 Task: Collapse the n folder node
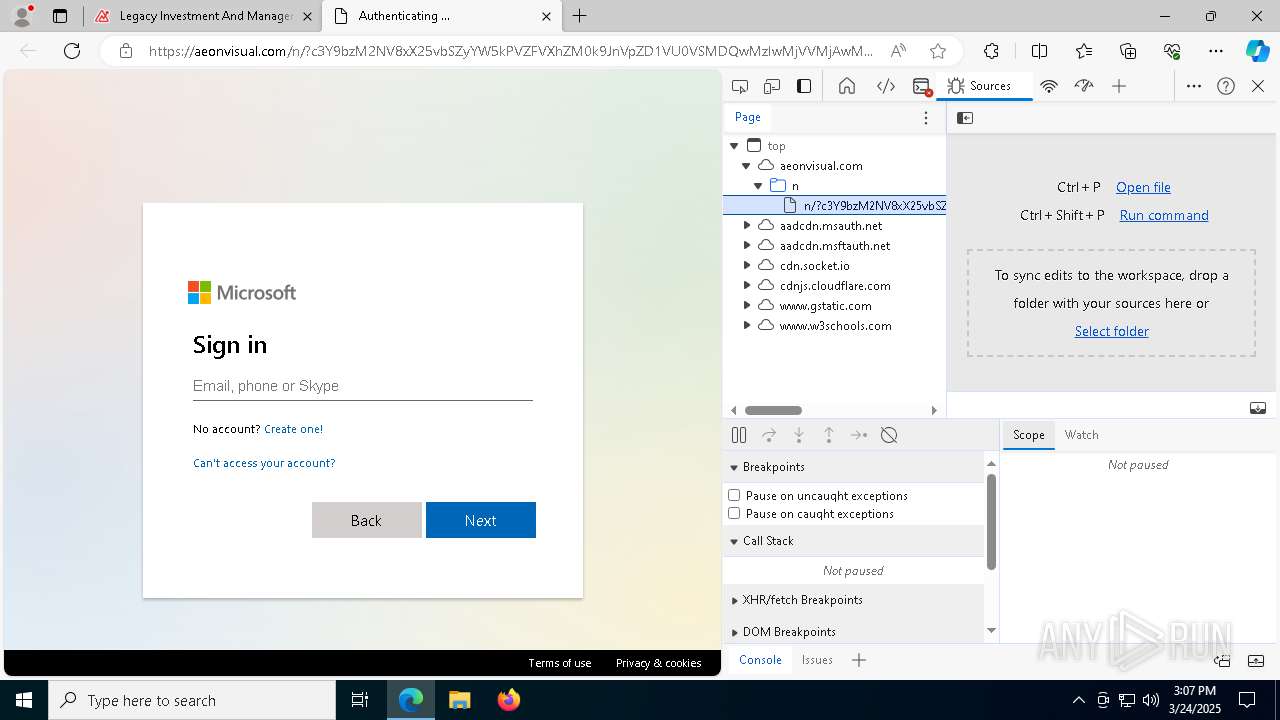click(758, 186)
